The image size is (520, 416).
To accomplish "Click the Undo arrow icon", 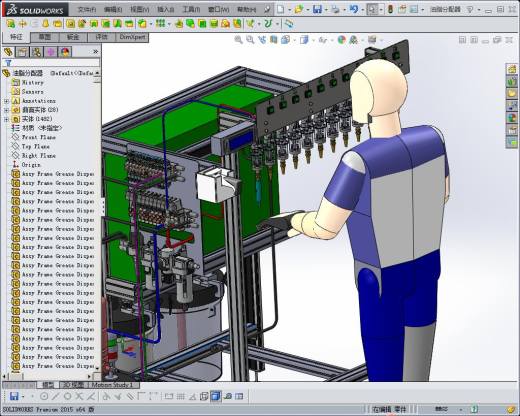I will click(x=353, y=9).
